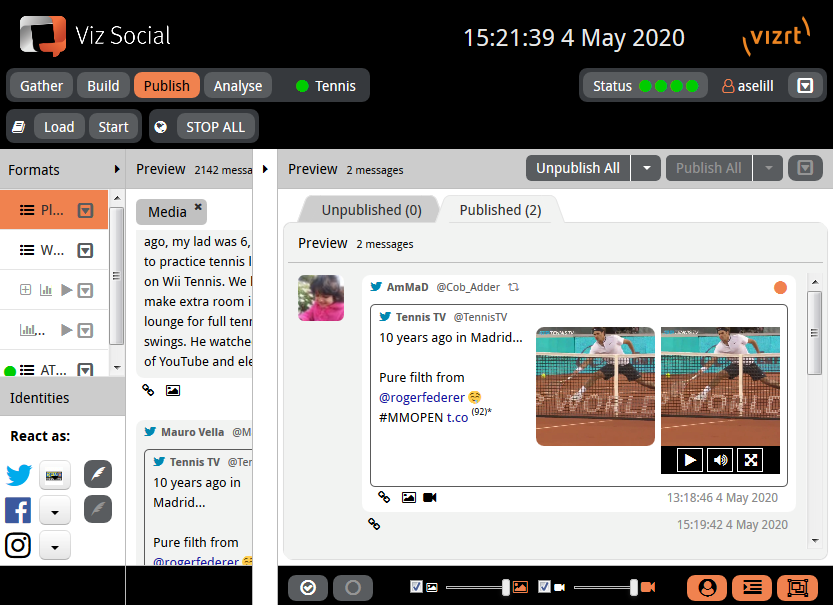Open the Instagram identity dropdown

pyautogui.click(x=55, y=546)
